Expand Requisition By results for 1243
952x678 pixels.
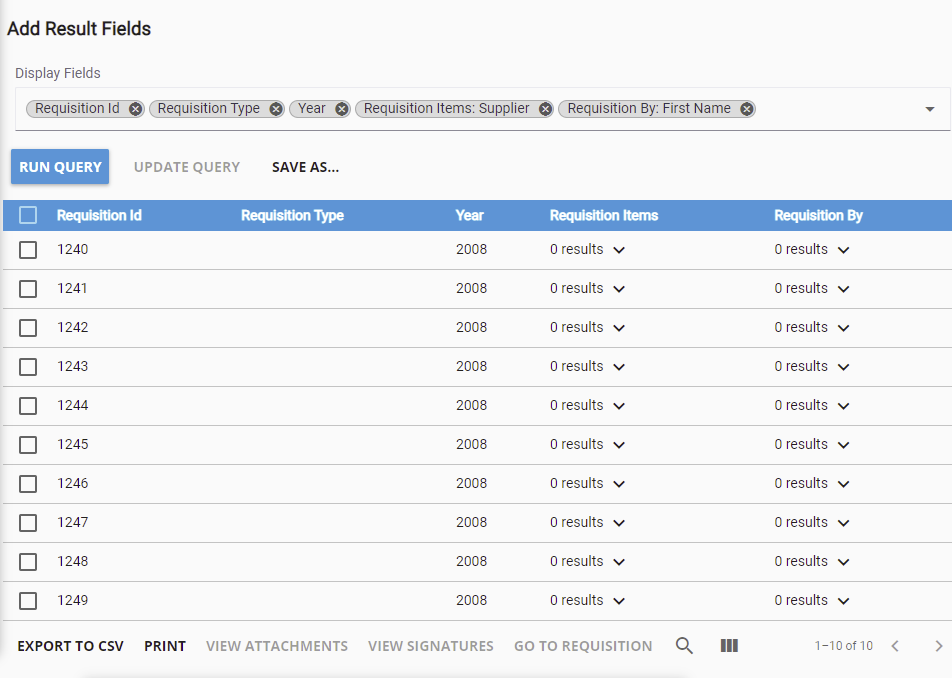pos(843,367)
